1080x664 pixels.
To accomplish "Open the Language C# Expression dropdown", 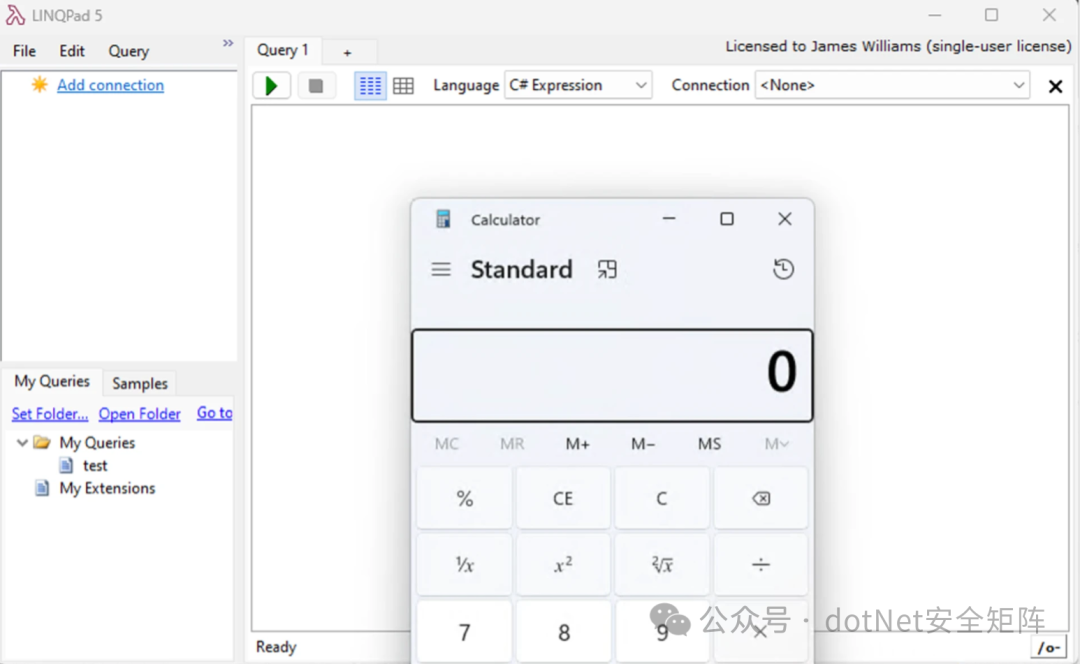I will click(578, 85).
